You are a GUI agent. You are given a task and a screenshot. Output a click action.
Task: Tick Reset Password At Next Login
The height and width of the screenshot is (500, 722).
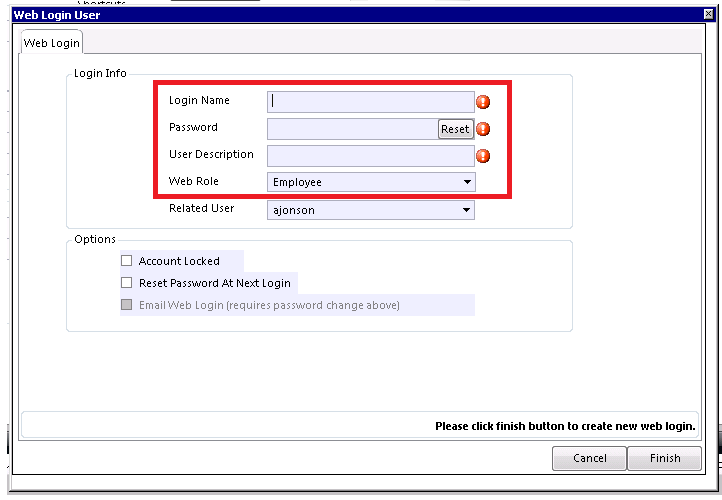pos(127,283)
